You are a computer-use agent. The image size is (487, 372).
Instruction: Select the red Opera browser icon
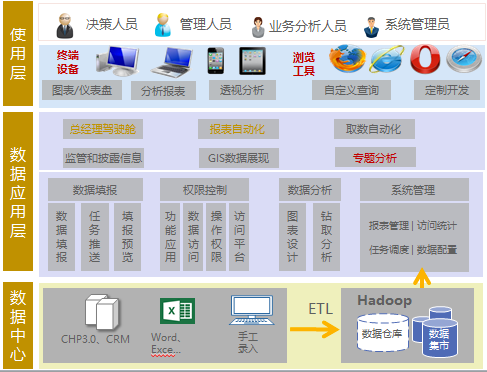[x=425, y=59]
